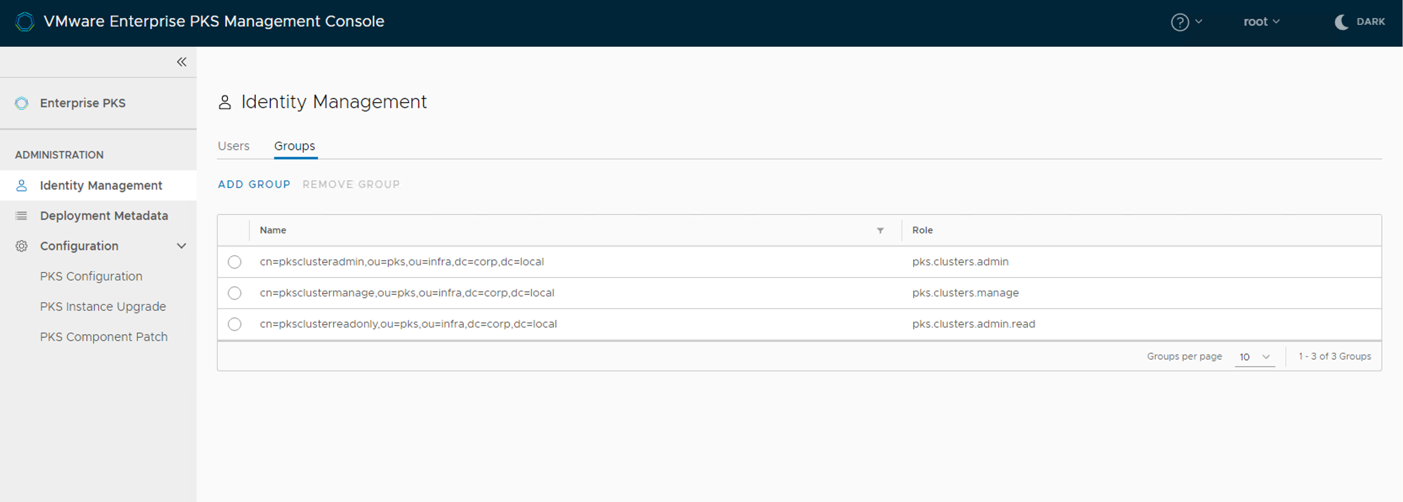
Task: Click the cn=pksclustermanage group name
Action: point(407,293)
